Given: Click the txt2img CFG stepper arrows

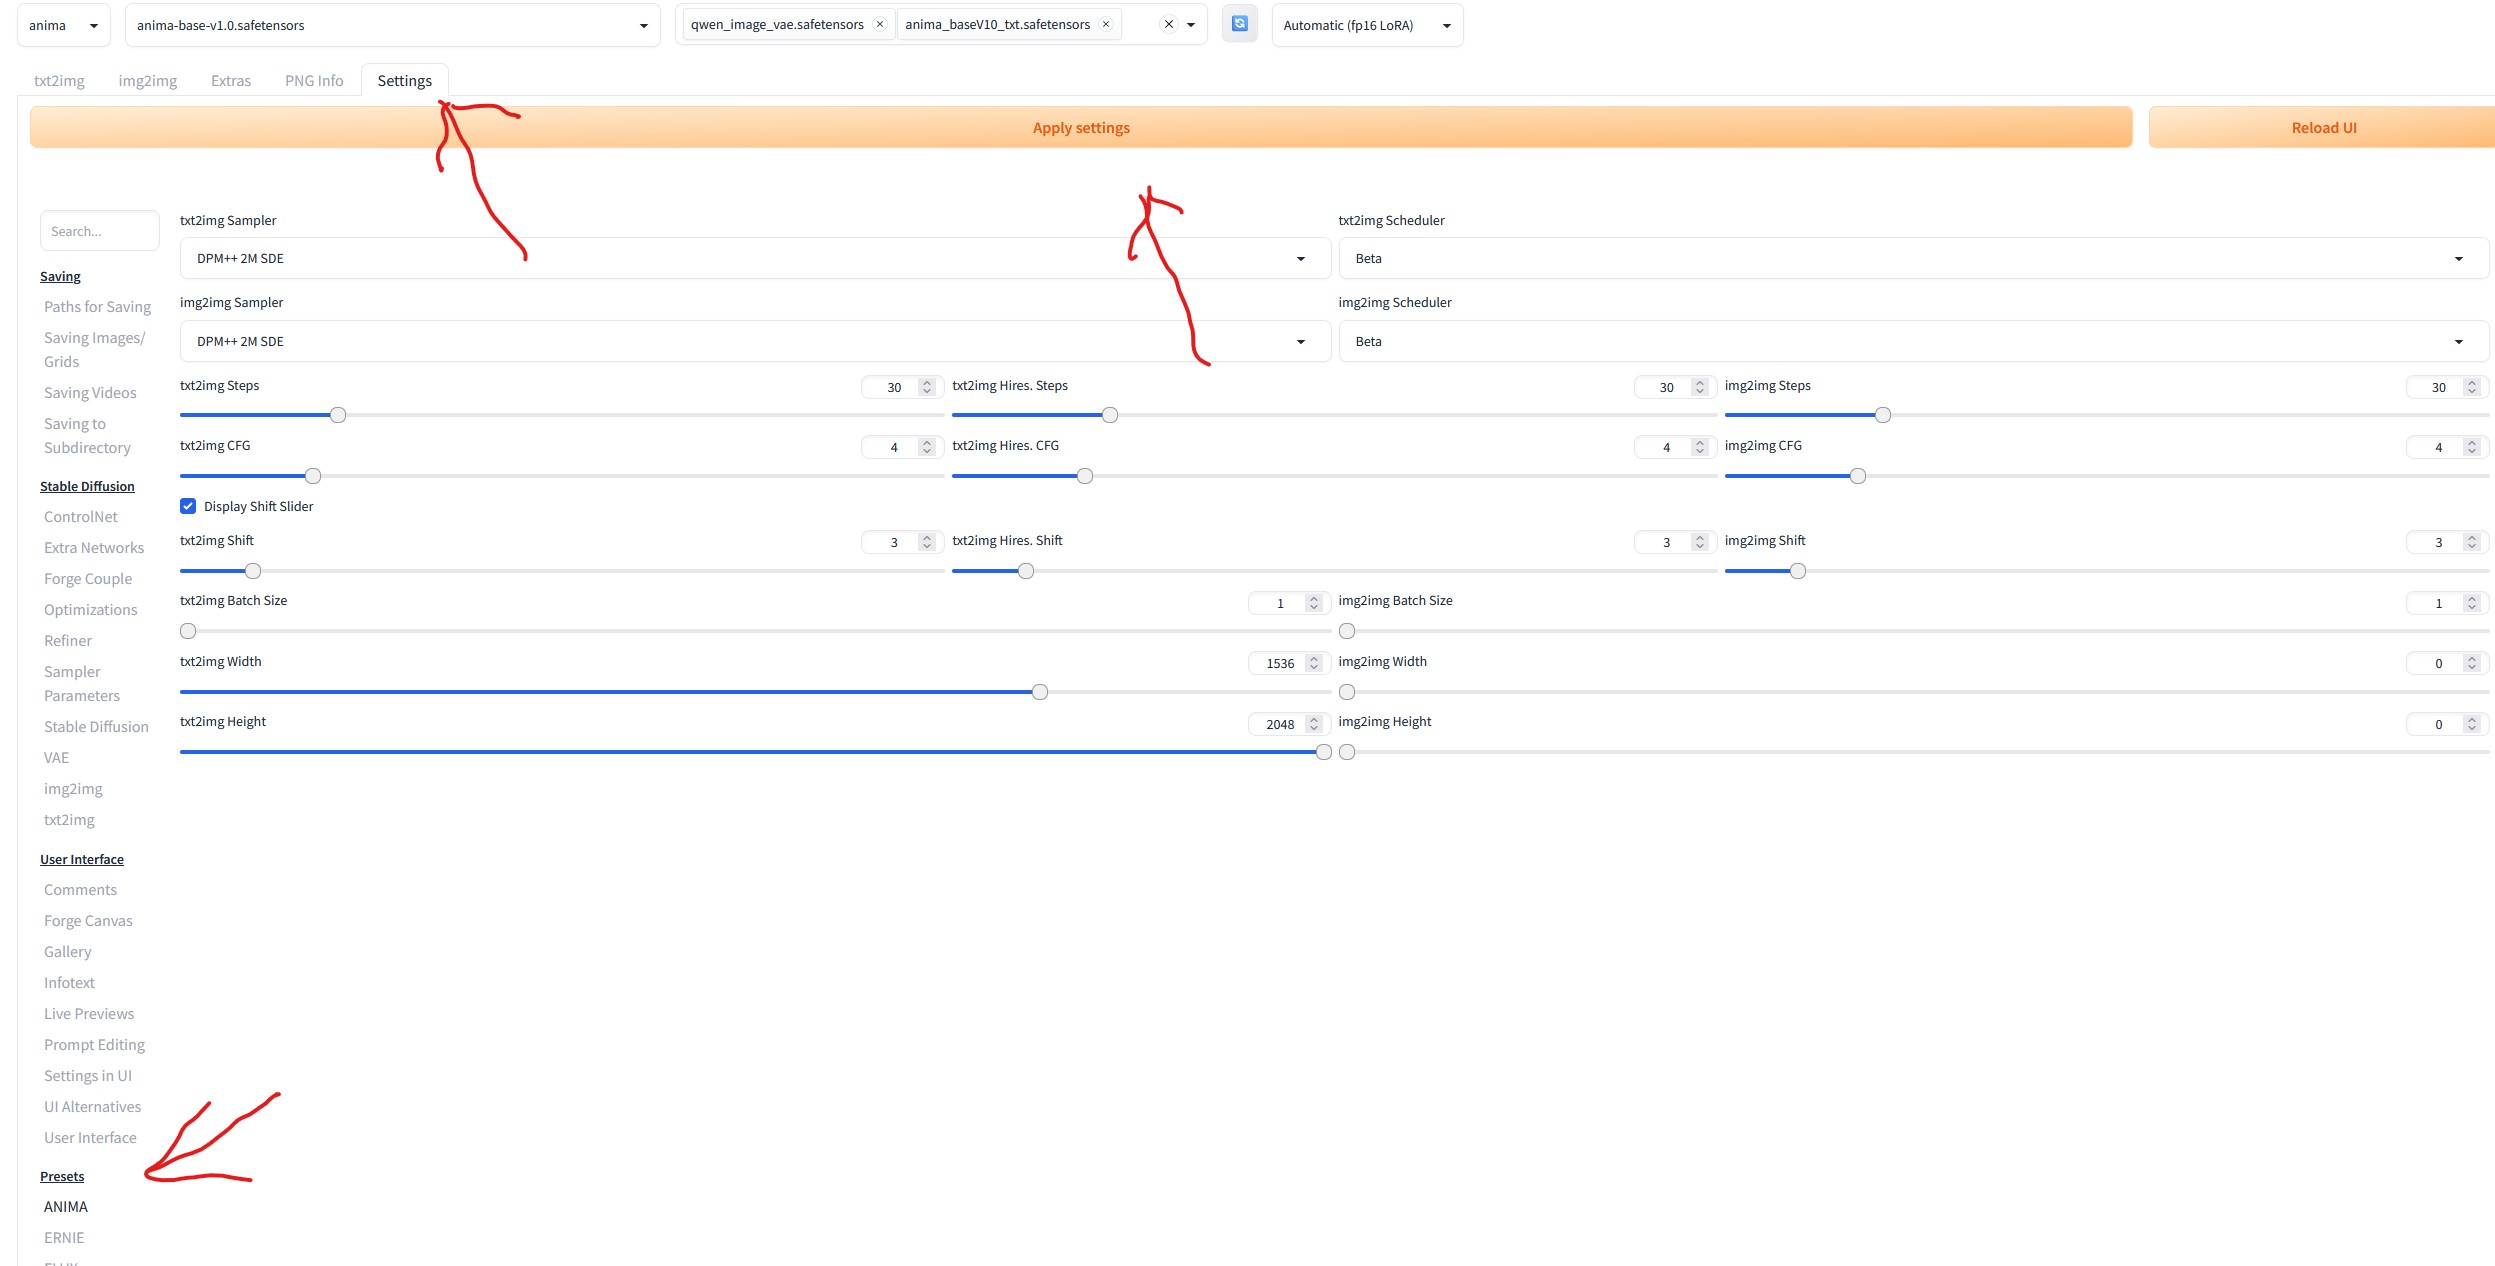Looking at the screenshot, I should tap(927, 447).
